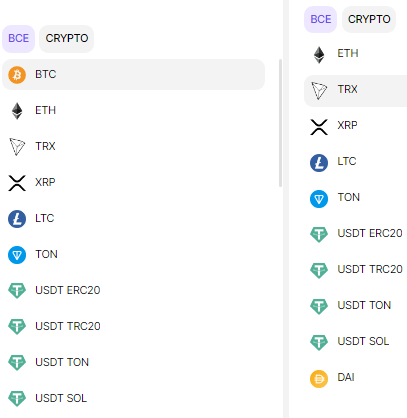Click the blue Litecoin icon in right list
Viewport: 407px width, 418px height.
[319, 163]
